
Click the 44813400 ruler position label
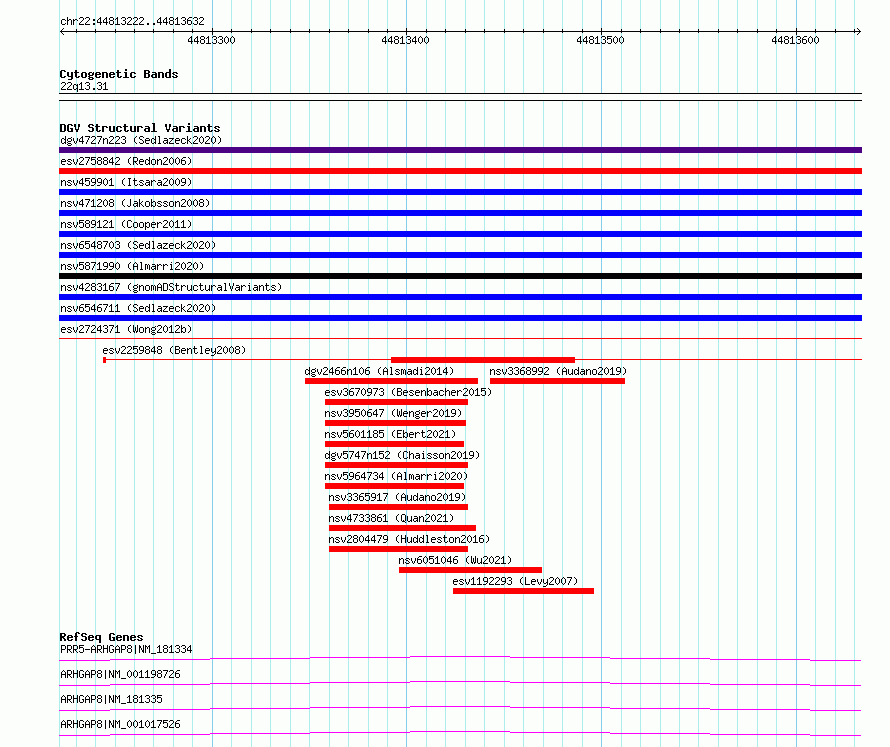(x=405, y=40)
